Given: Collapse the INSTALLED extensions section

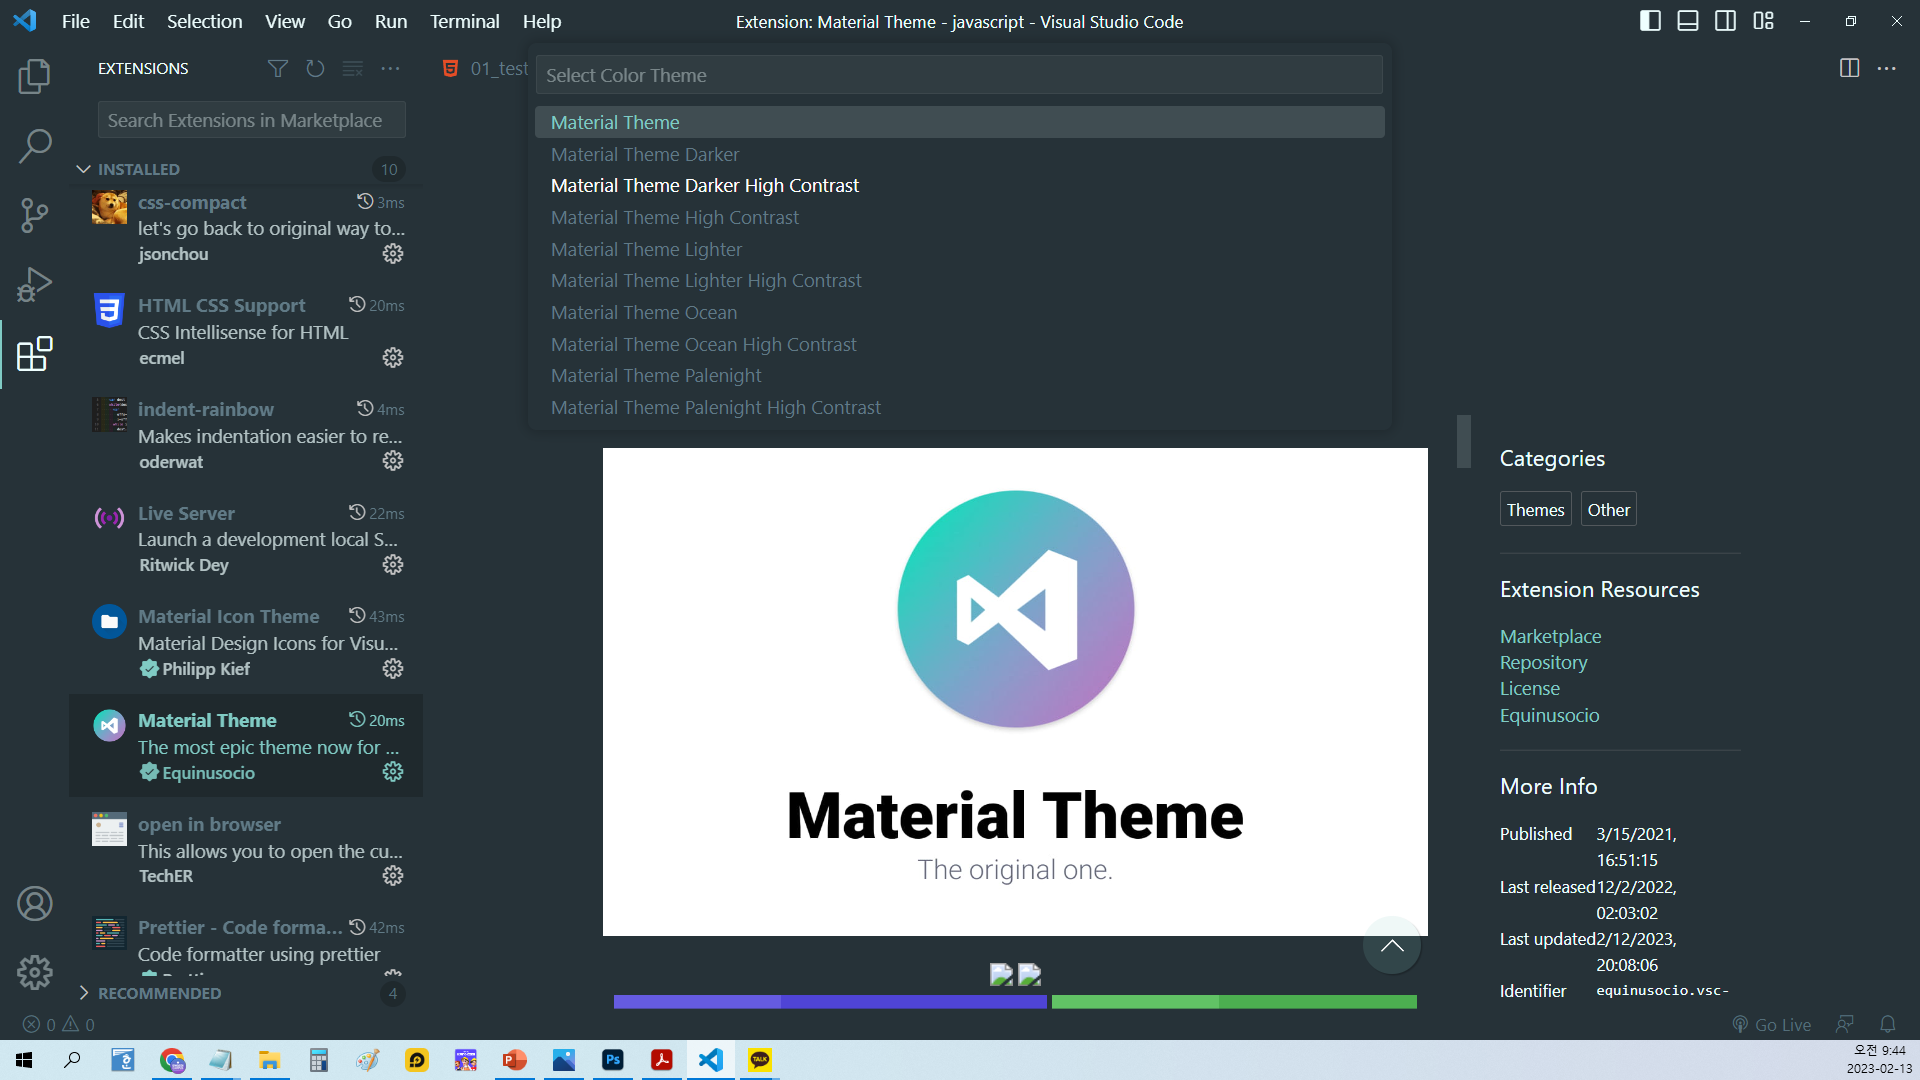Looking at the screenshot, I should (84, 169).
